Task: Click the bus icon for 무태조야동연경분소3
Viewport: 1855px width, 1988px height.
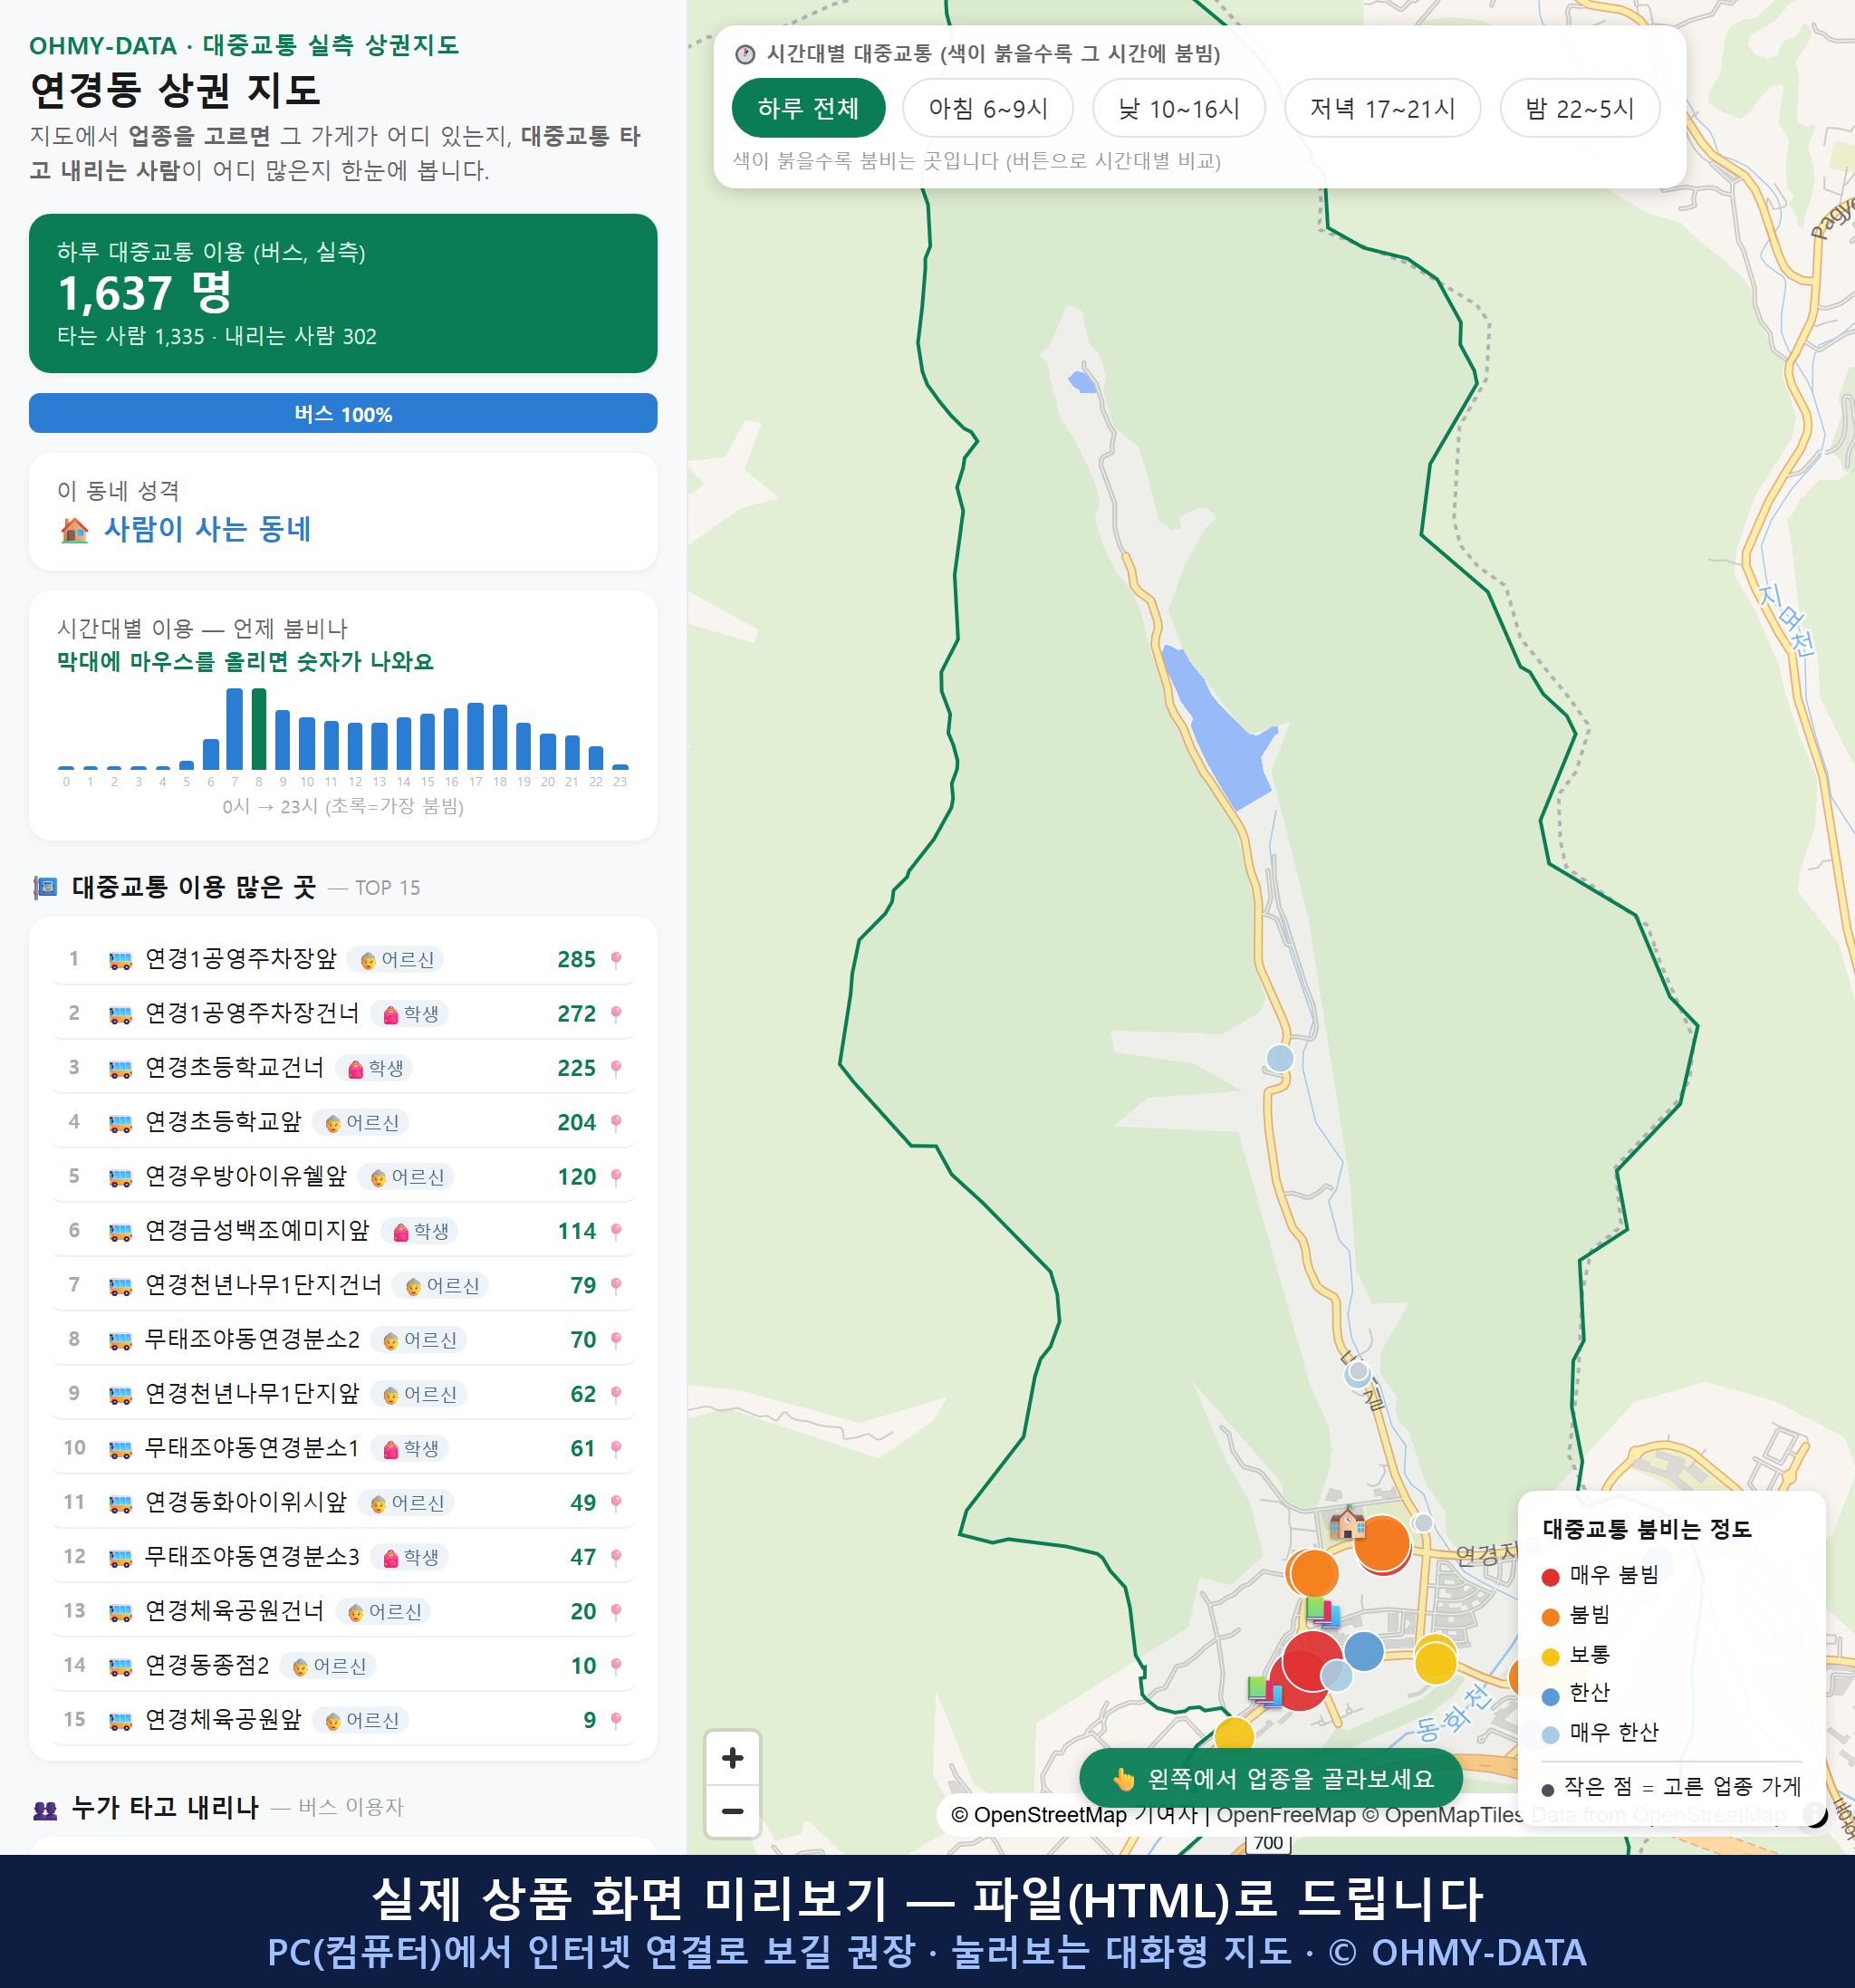Action: click(120, 1558)
